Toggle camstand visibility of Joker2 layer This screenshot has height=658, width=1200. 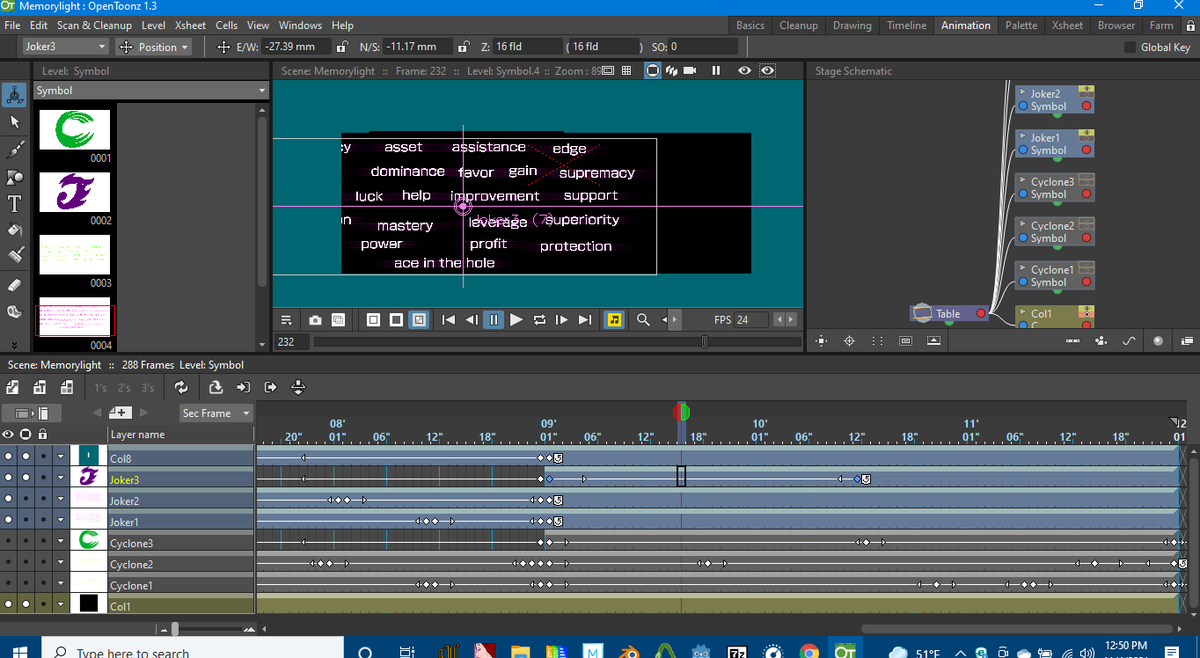click(x=26, y=500)
